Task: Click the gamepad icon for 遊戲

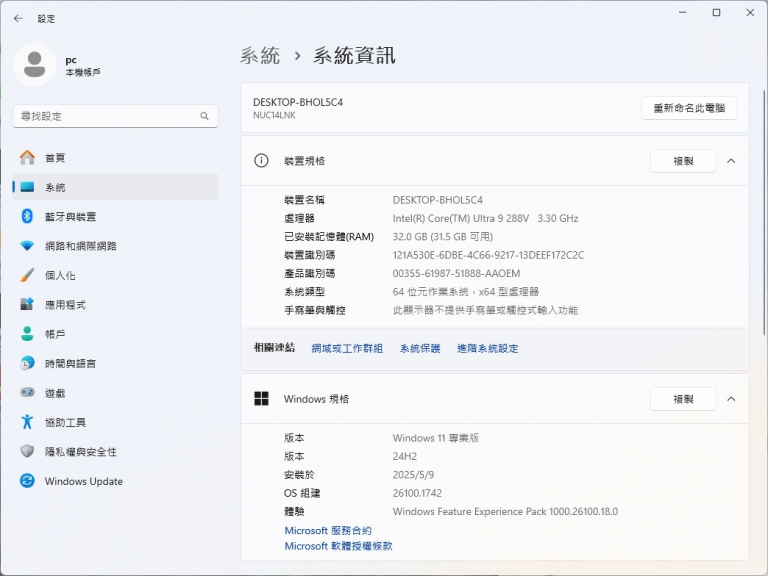Action: (27, 392)
